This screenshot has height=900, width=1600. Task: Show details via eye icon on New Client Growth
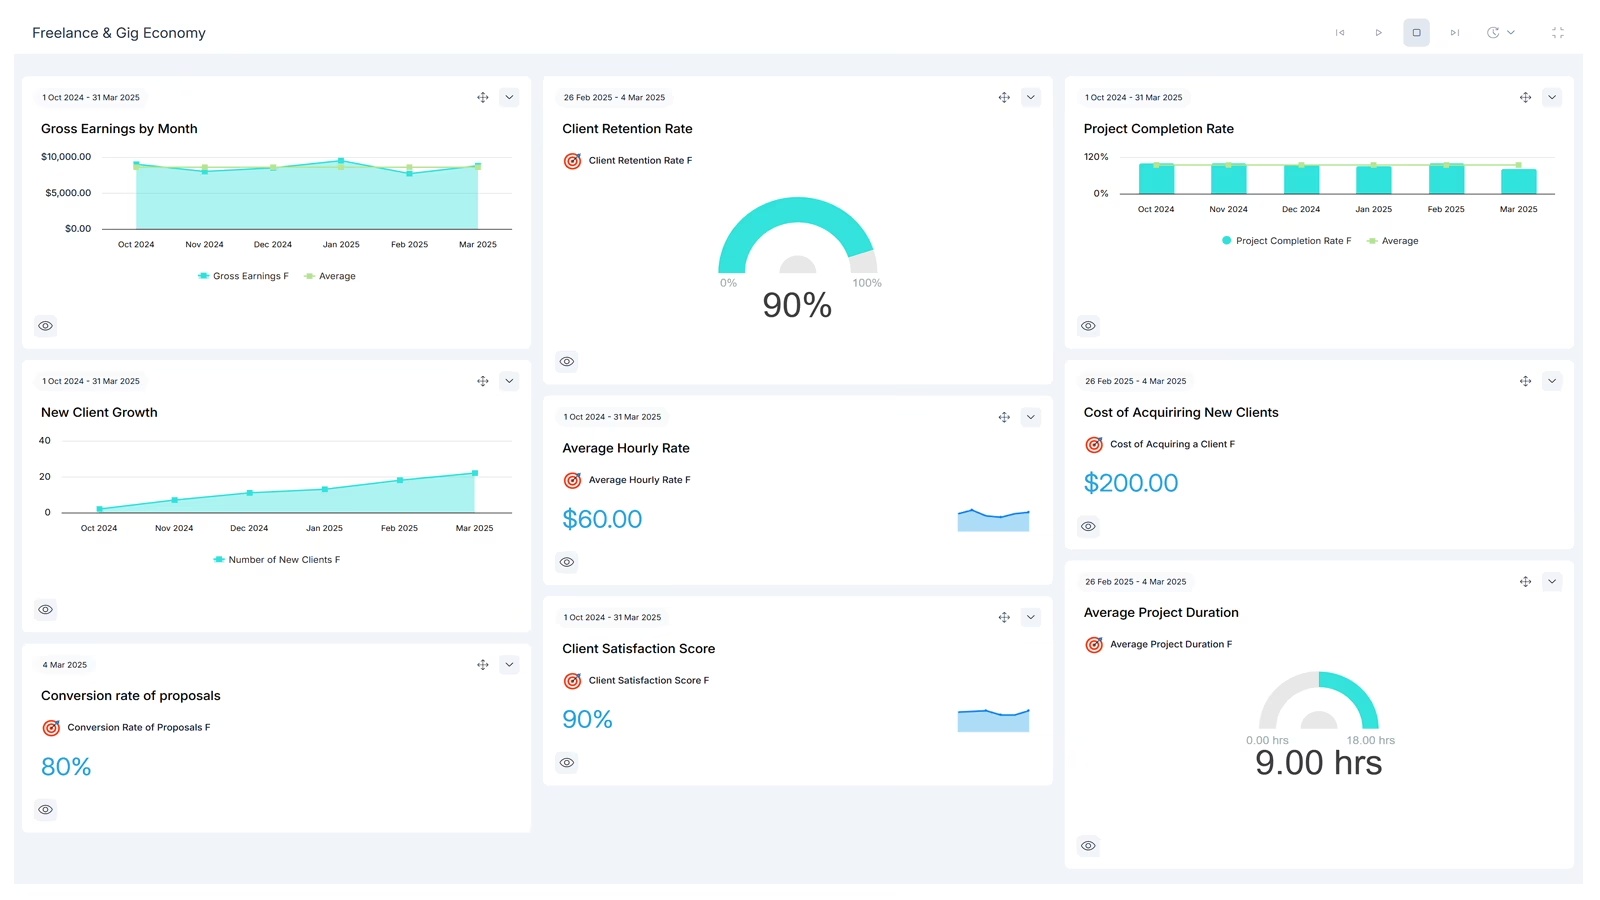coord(45,609)
